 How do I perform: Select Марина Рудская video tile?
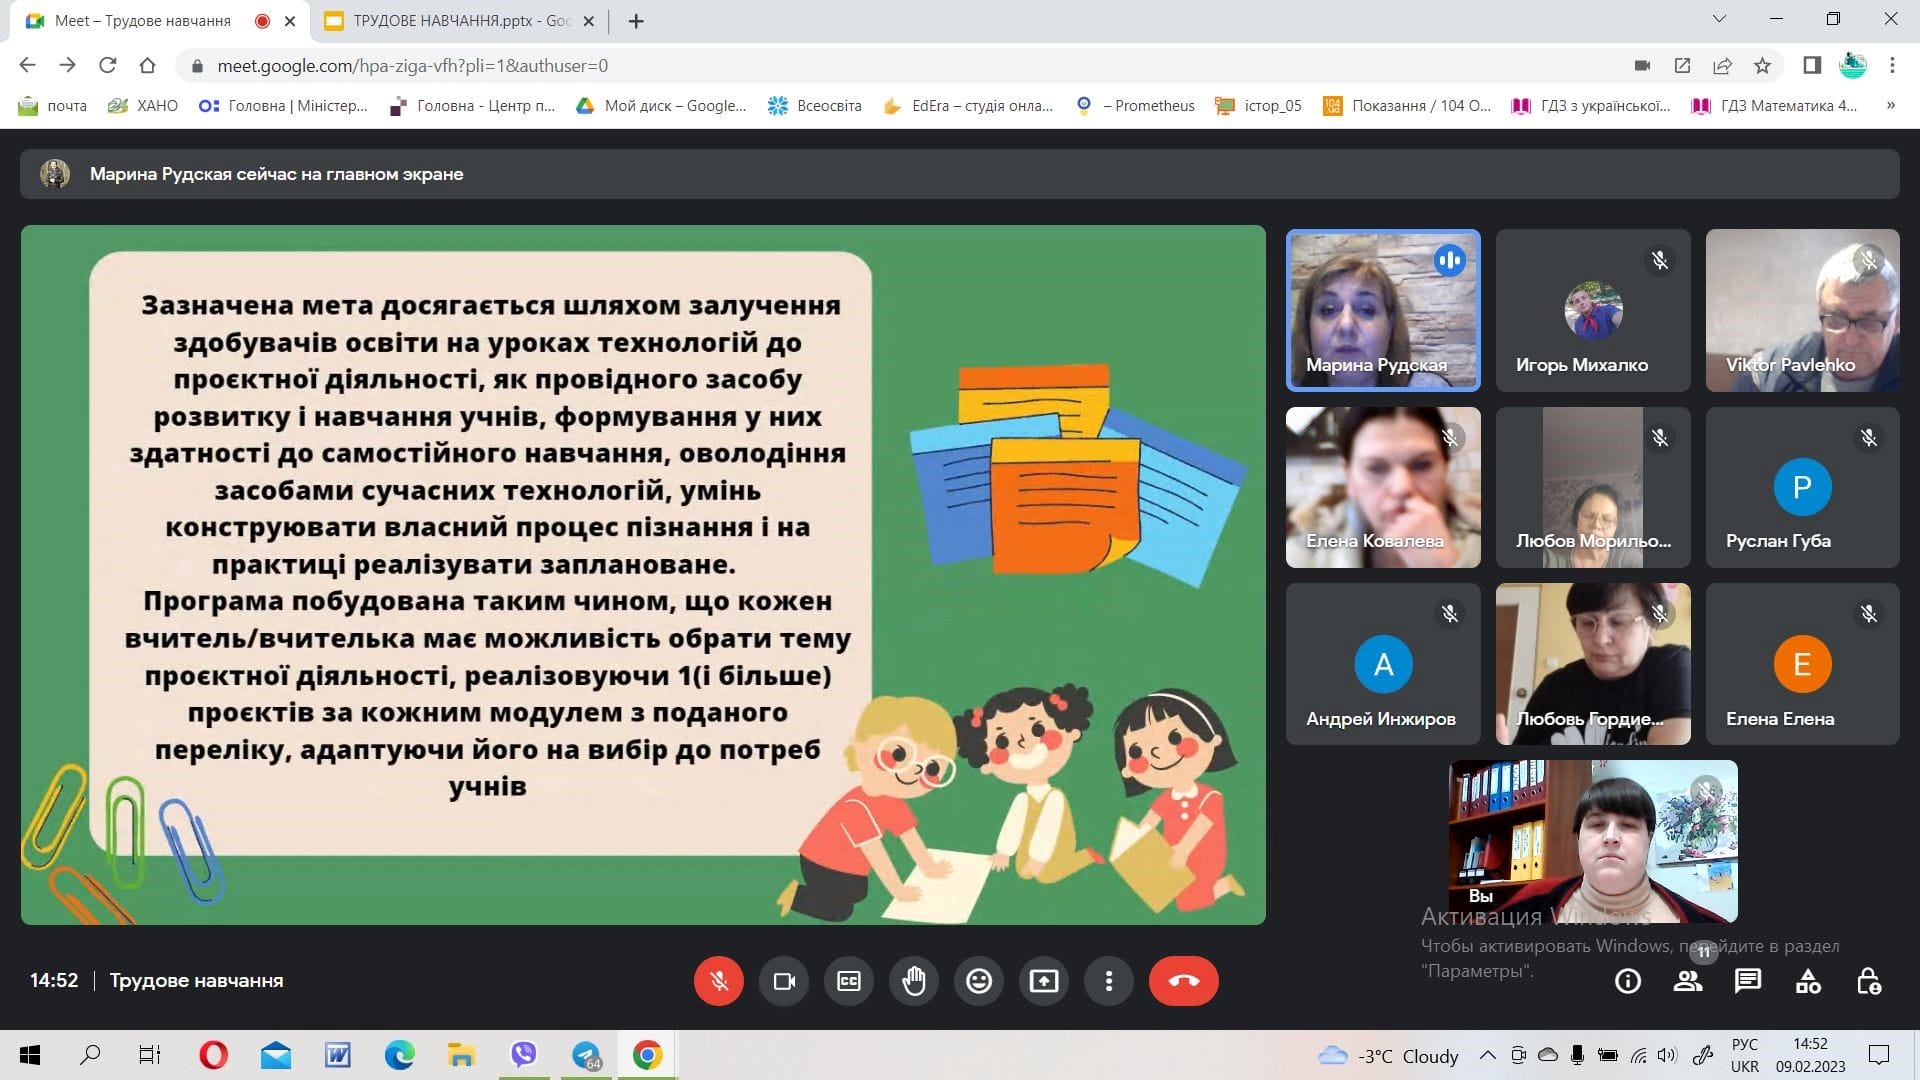click(x=1383, y=310)
